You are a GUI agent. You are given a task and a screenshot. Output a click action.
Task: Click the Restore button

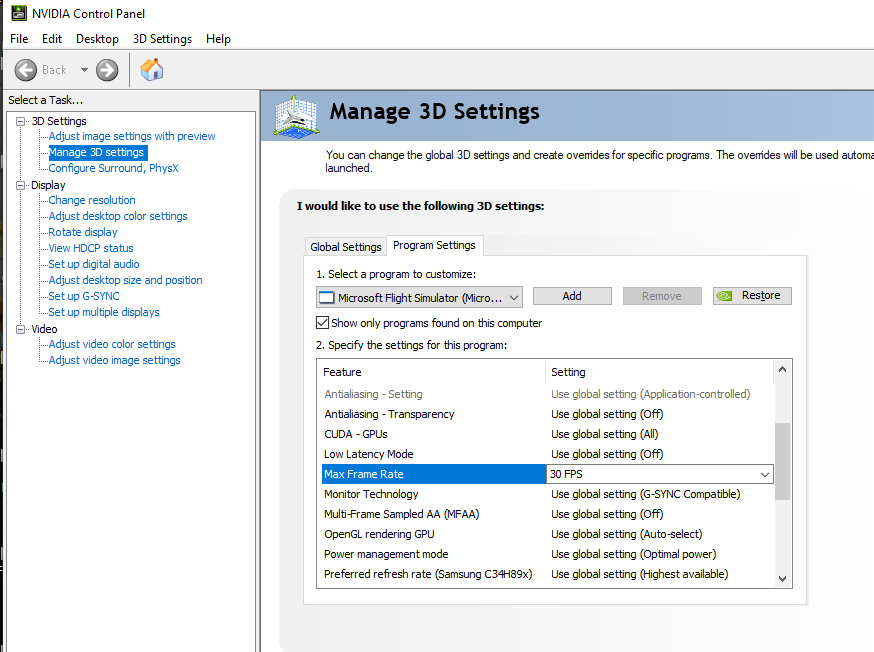pyautogui.click(x=752, y=296)
